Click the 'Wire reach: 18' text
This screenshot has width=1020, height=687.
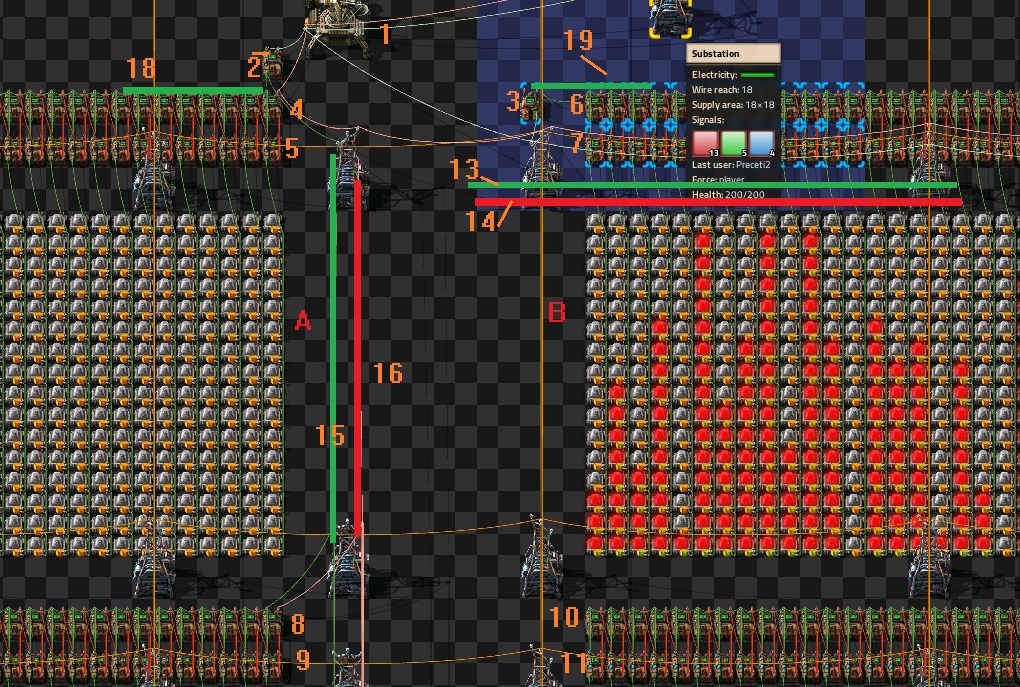tap(721, 90)
